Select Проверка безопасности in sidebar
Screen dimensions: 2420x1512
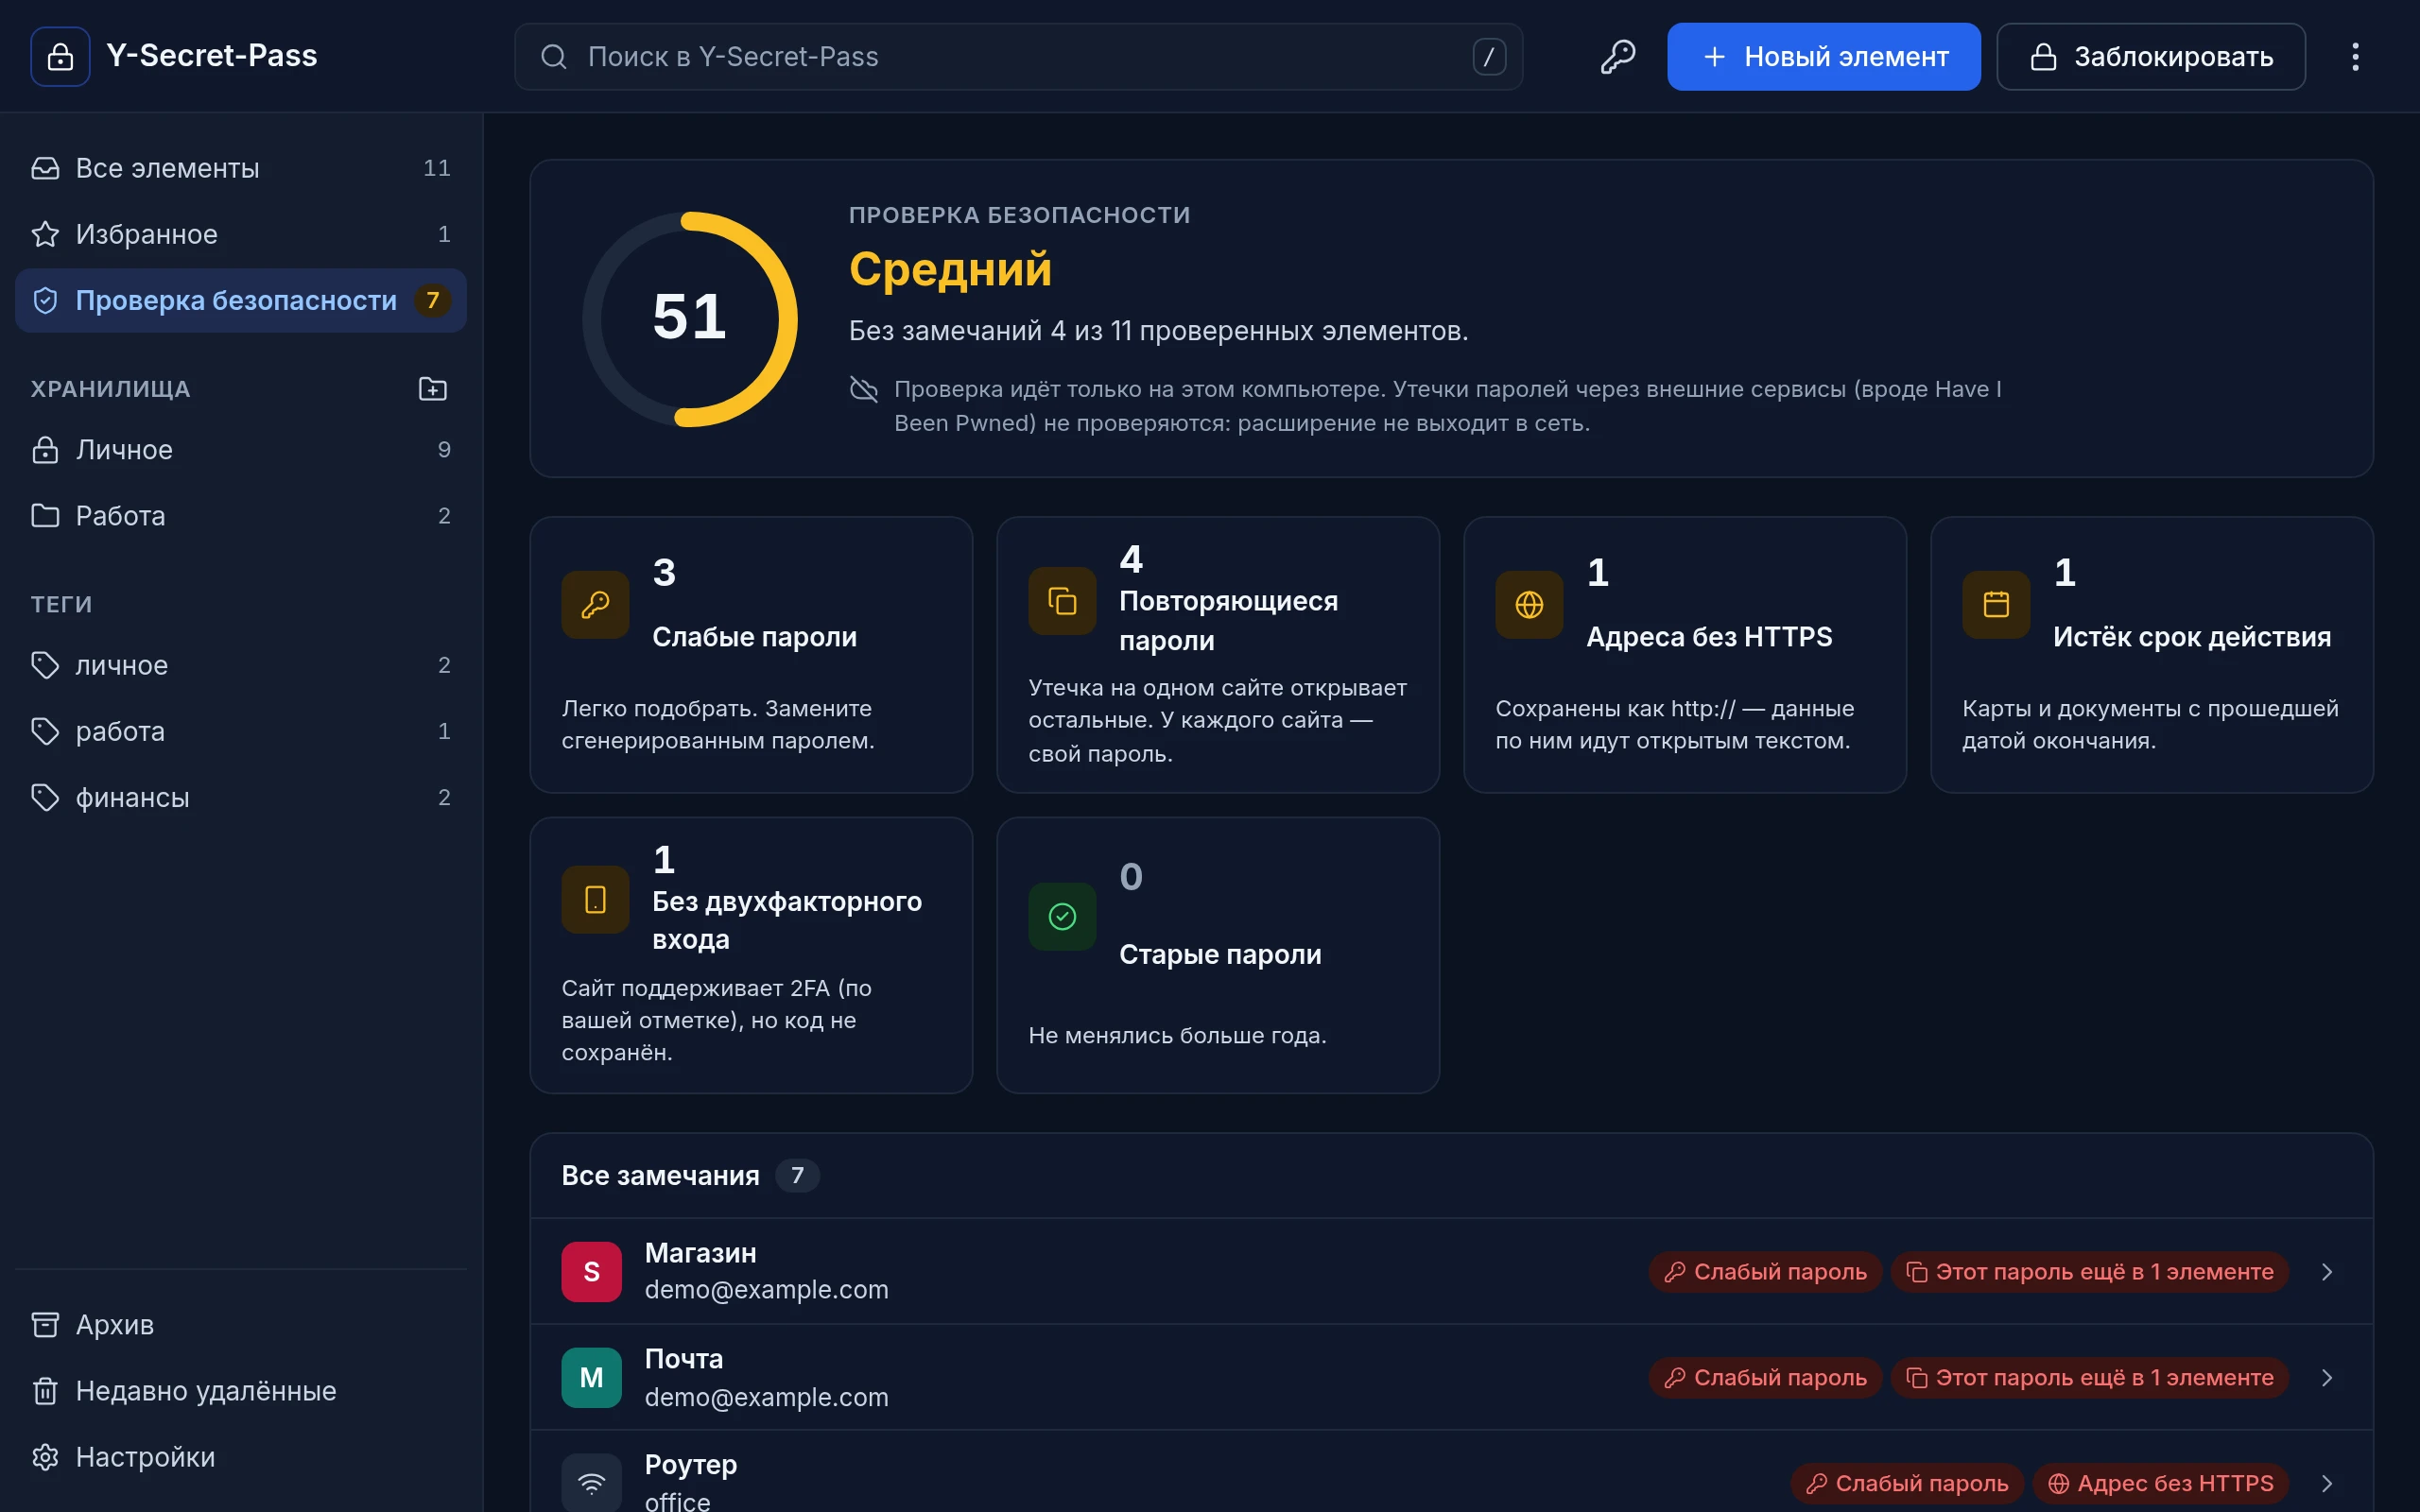(x=241, y=300)
